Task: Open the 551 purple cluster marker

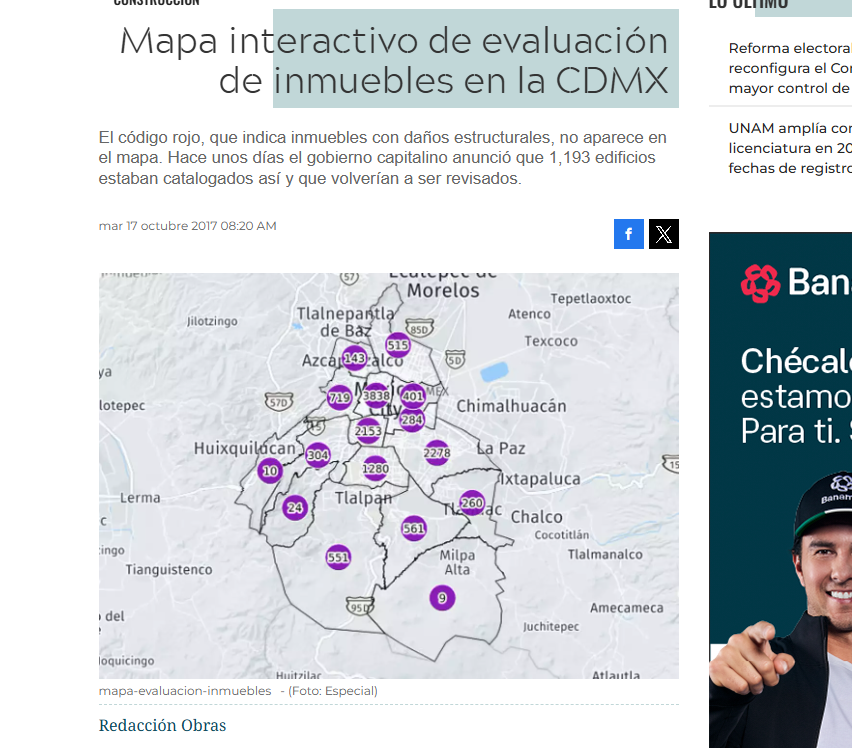Action: [338, 557]
